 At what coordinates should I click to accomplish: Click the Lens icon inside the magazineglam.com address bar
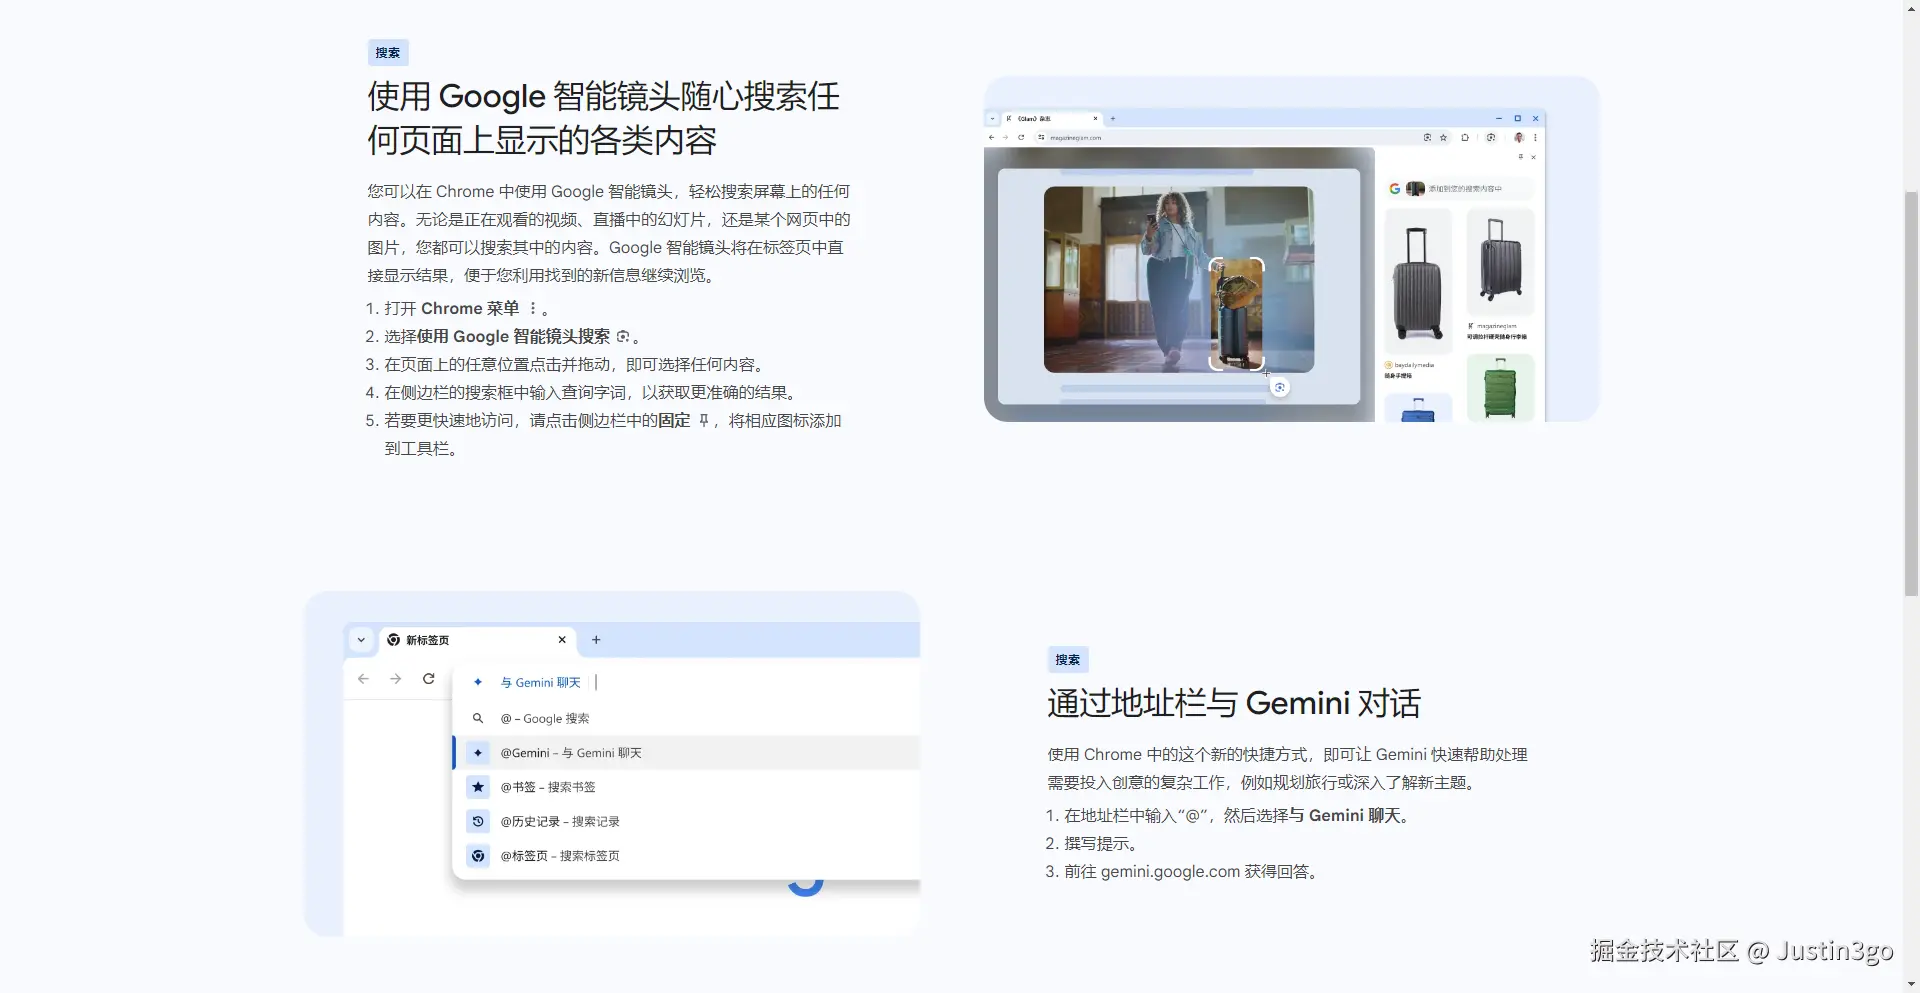click(1427, 137)
